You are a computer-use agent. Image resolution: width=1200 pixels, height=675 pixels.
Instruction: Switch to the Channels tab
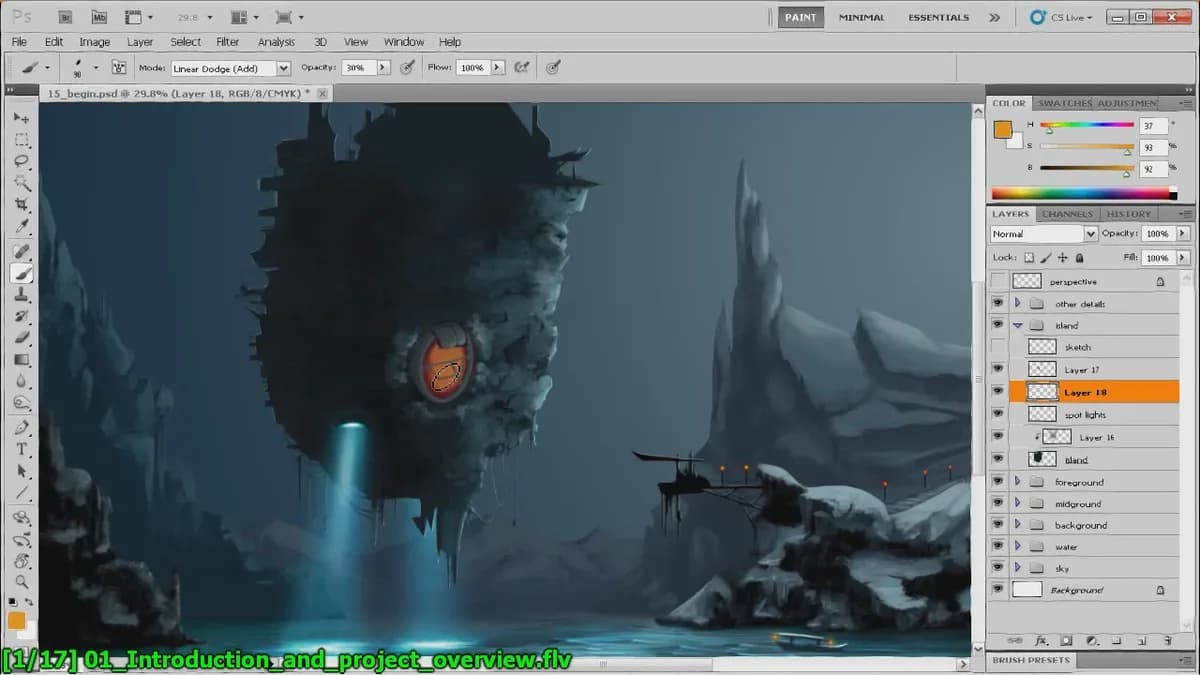tap(1067, 214)
